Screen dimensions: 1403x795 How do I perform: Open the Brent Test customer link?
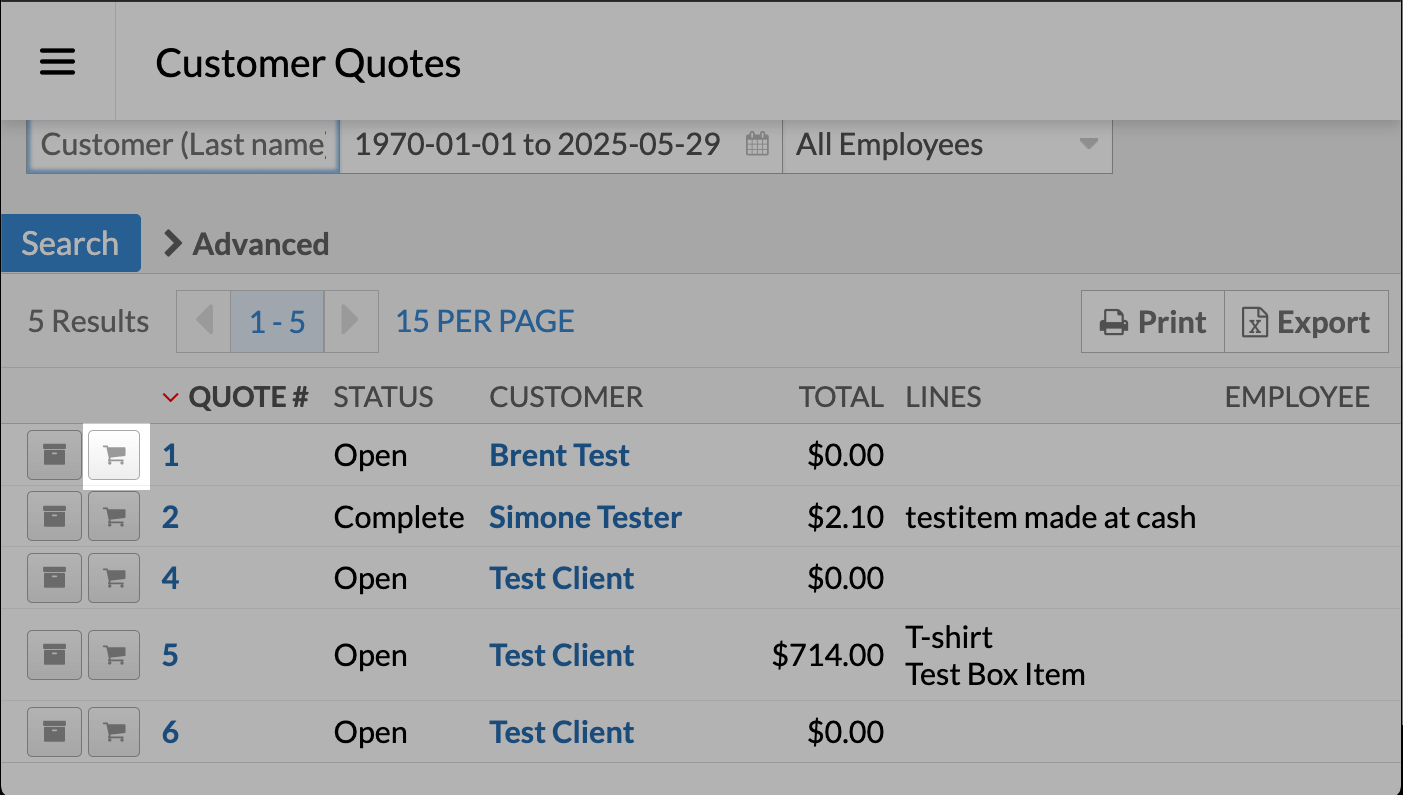tap(559, 456)
